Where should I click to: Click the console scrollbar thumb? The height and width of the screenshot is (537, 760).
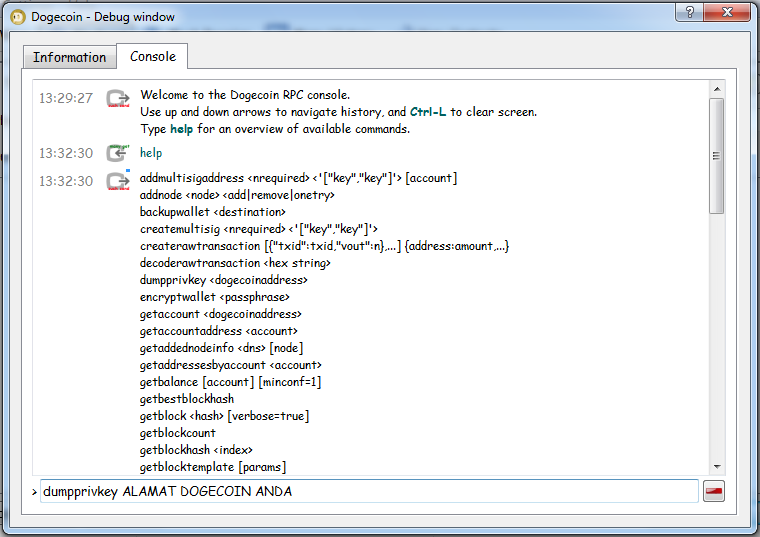[717, 156]
